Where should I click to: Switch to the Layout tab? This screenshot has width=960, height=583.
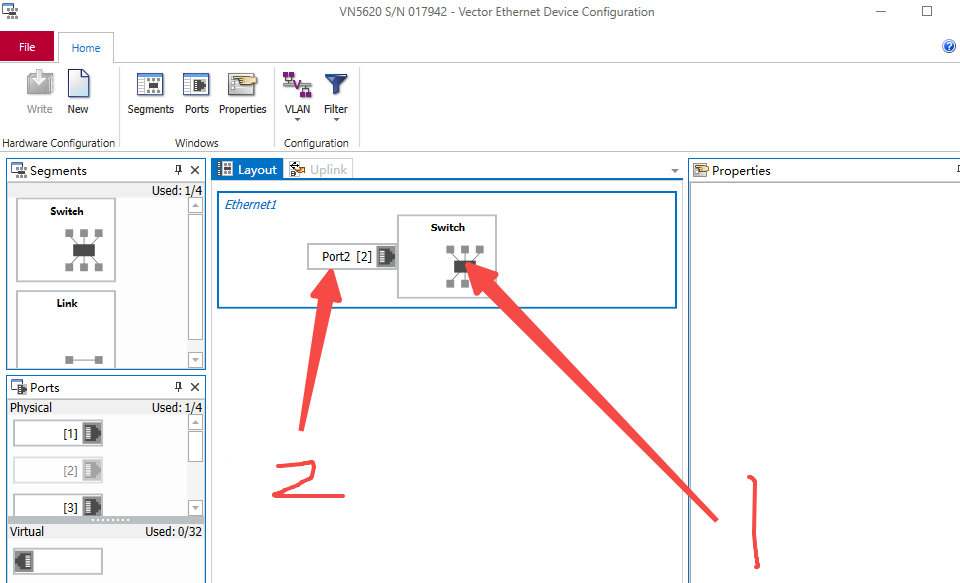[247, 170]
